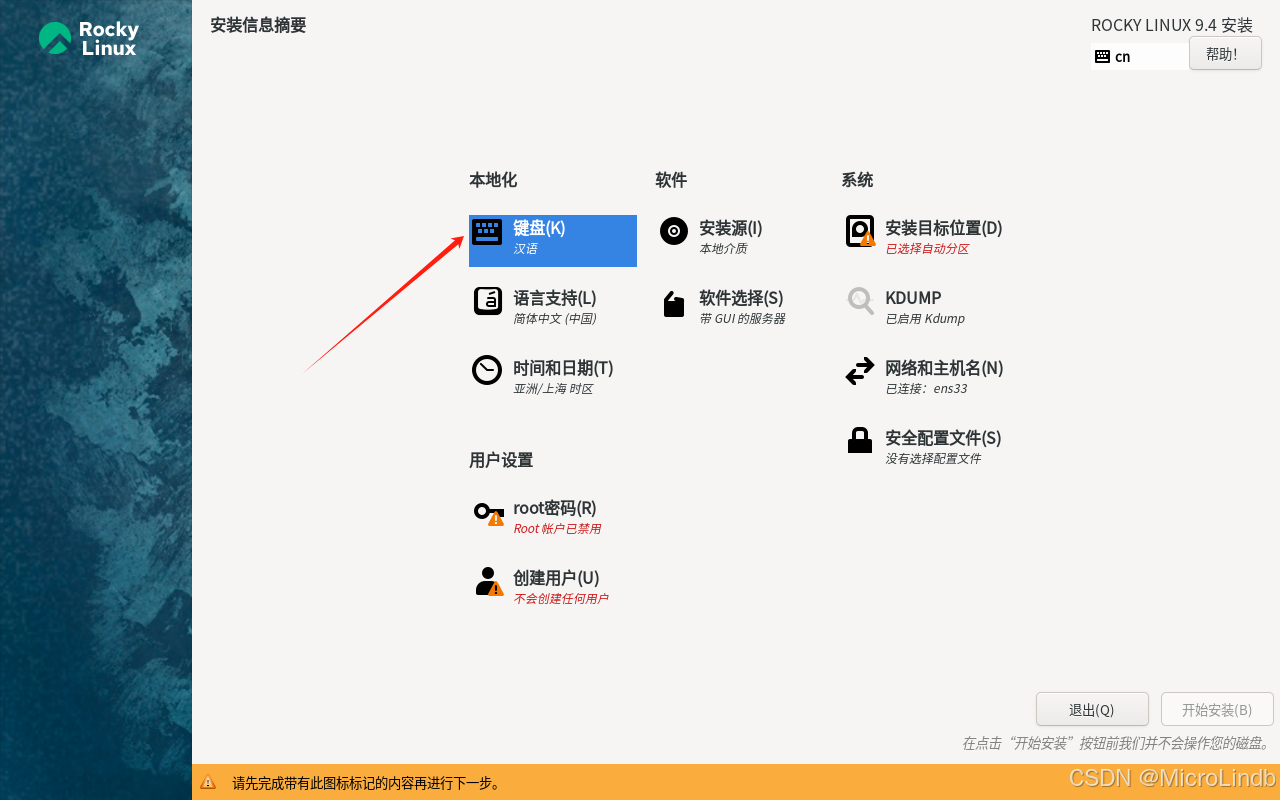Click the person icon for user creation
The height and width of the screenshot is (800, 1280).
click(488, 581)
